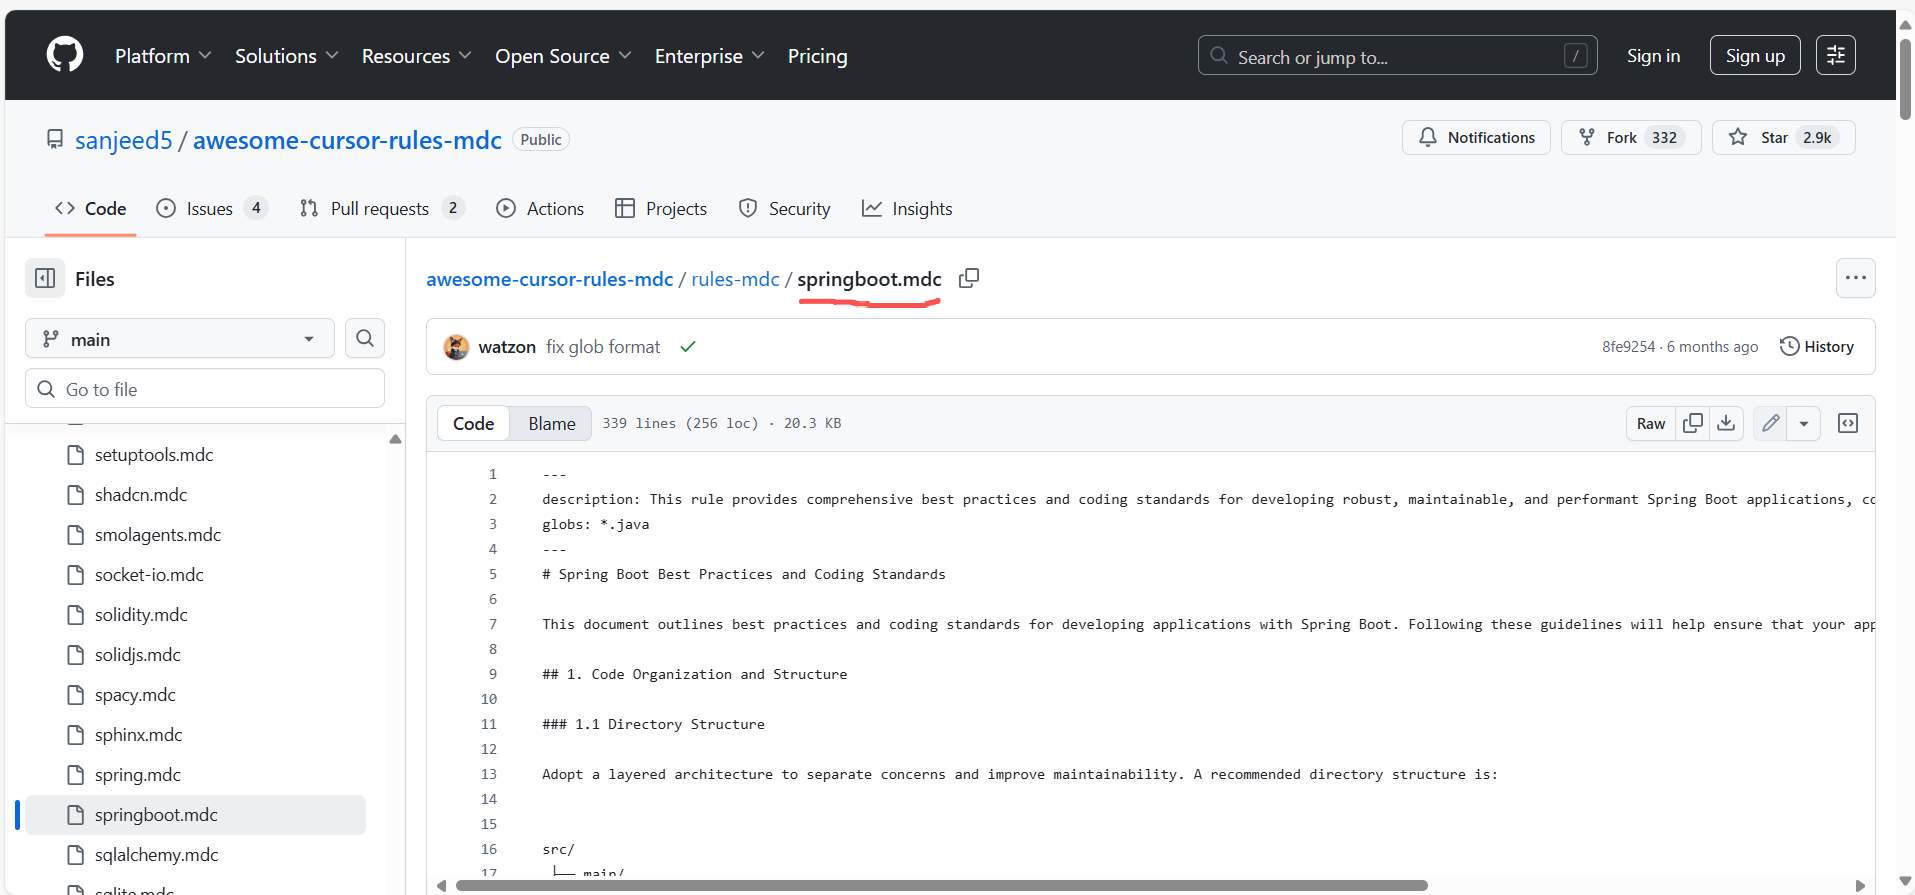Open the watzon author link
Viewport: 1915px width, 895px height.
tap(507, 346)
